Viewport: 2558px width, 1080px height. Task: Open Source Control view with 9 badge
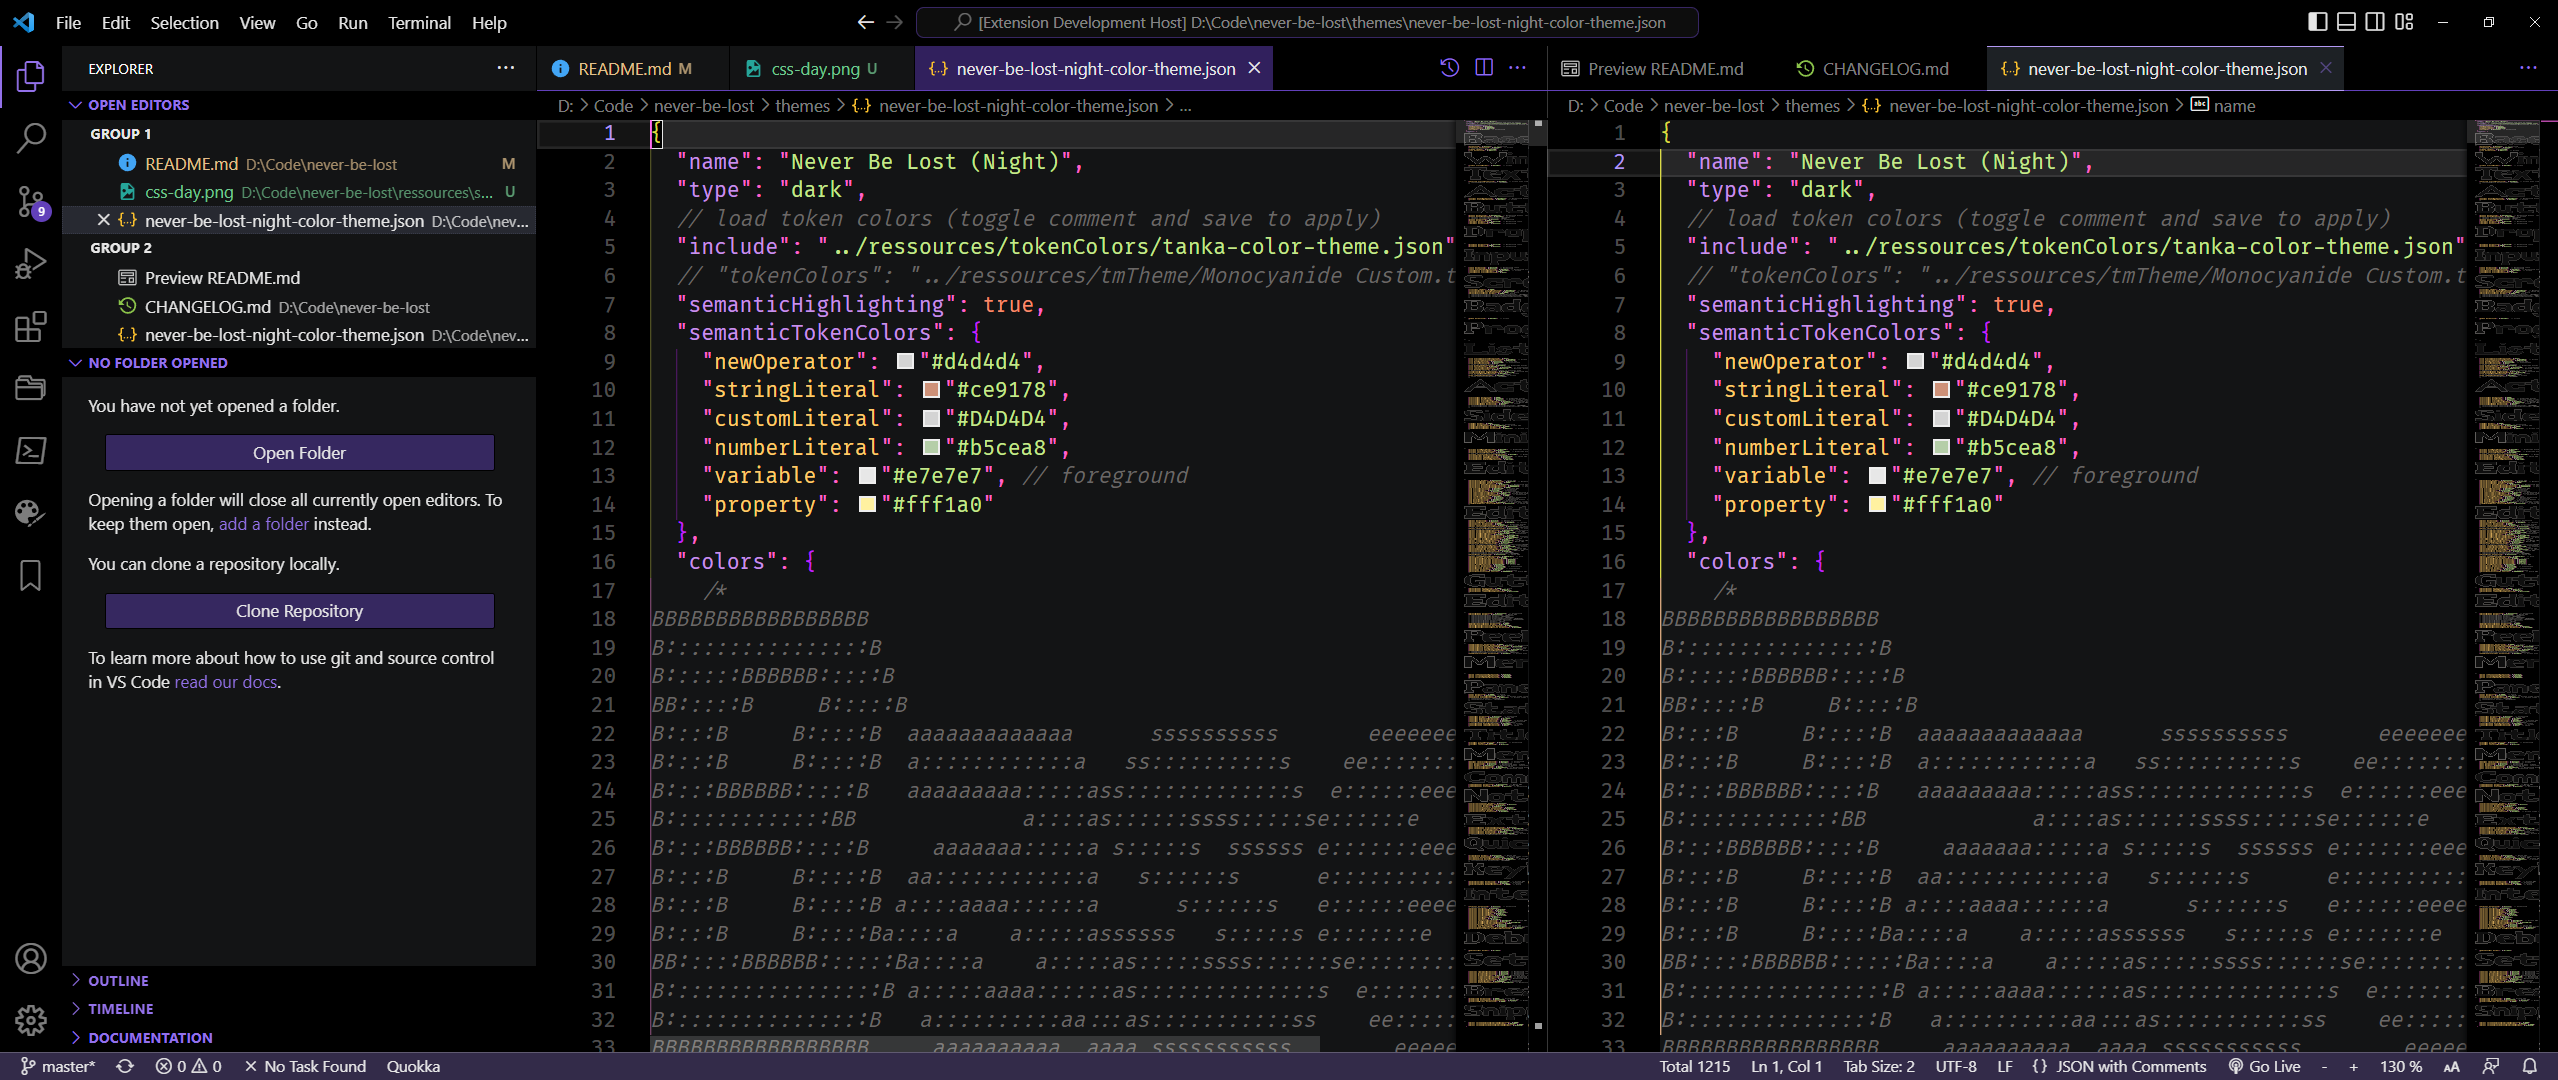click(31, 202)
